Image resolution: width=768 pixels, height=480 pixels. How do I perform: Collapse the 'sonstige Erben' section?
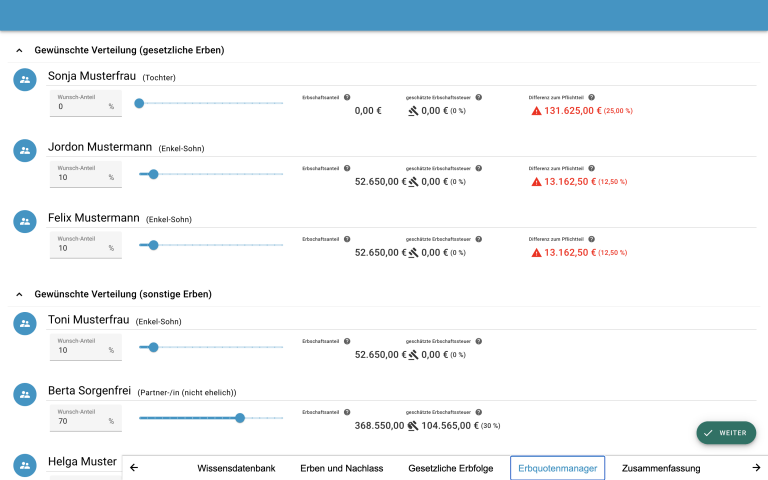(x=19, y=294)
